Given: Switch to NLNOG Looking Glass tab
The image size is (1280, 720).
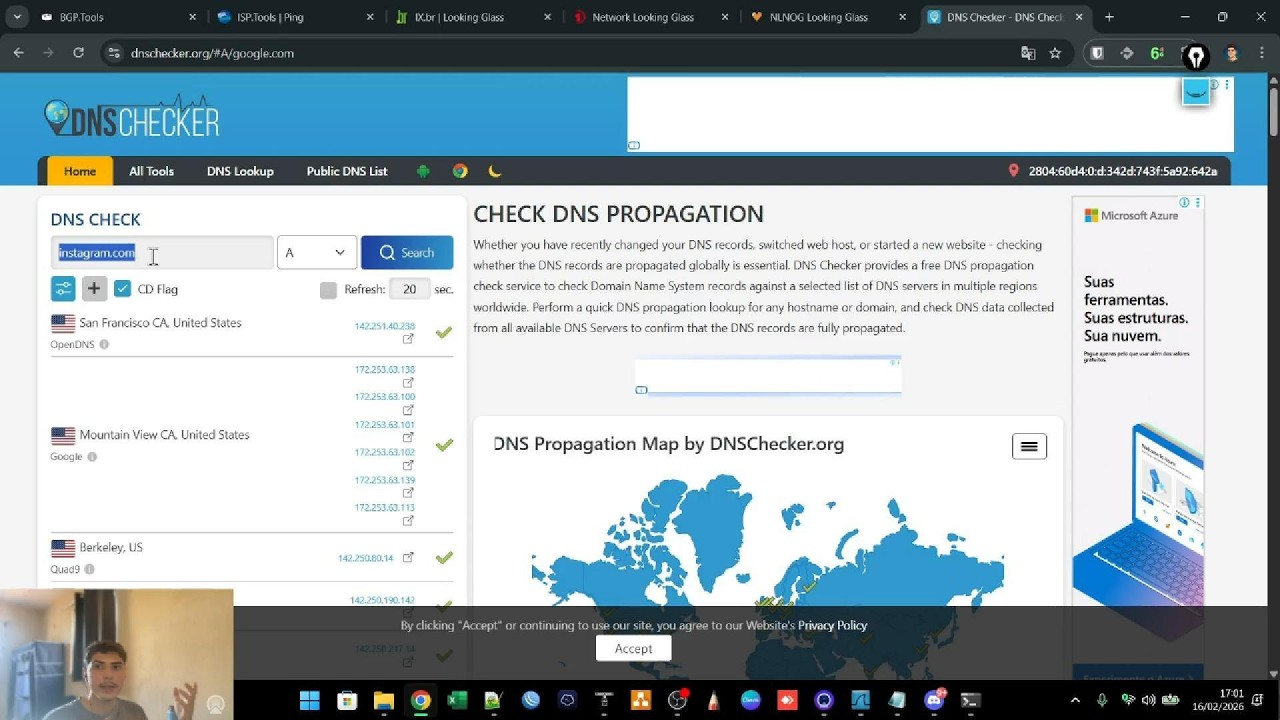Looking at the screenshot, I should 828,17.
